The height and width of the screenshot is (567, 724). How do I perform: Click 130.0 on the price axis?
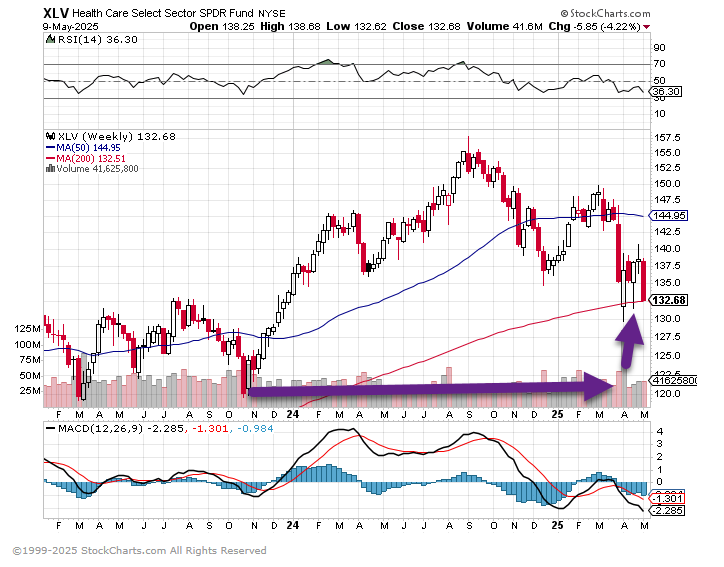tap(667, 319)
